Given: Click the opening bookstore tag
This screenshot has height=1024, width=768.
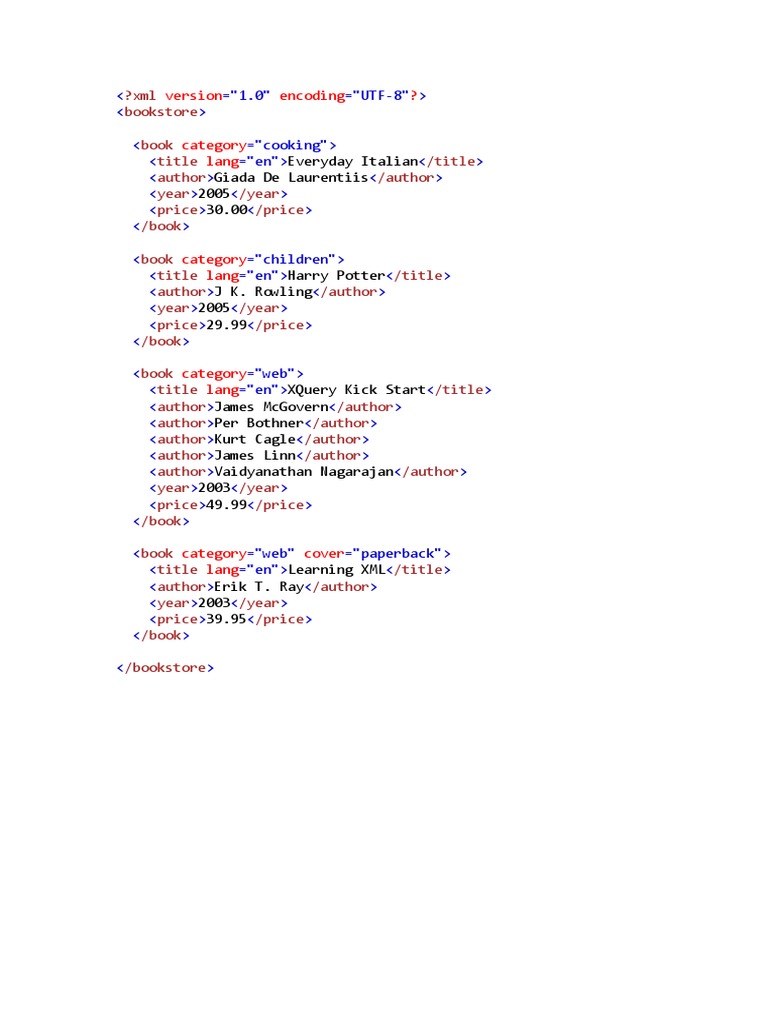Looking at the screenshot, I should 161,112.
